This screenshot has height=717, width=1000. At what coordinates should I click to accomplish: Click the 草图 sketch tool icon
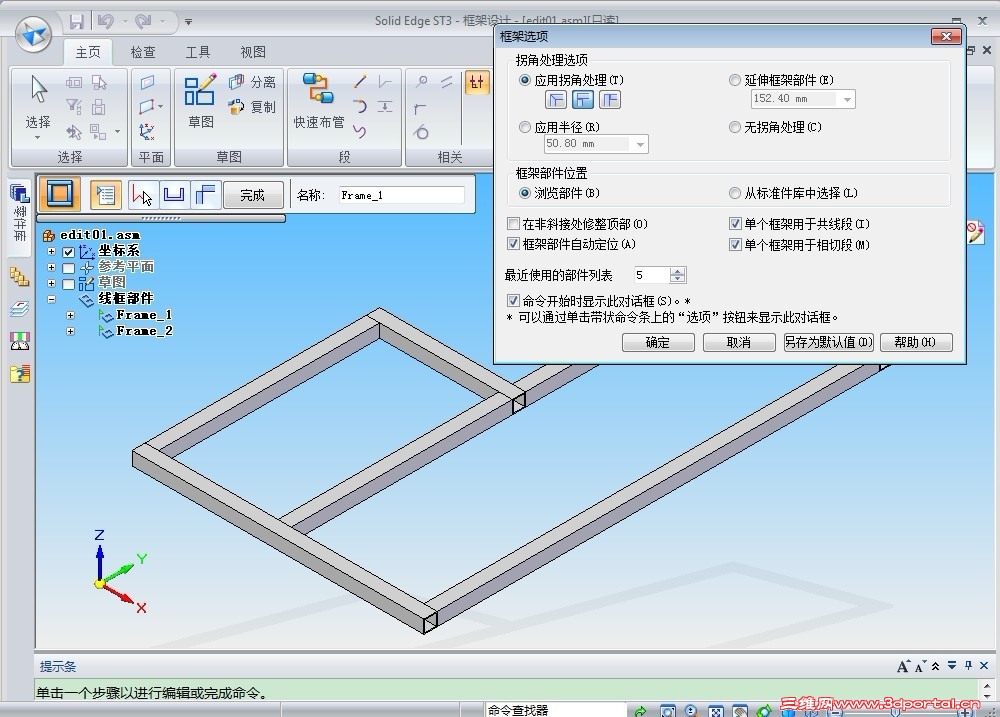[x=200, y=90]
